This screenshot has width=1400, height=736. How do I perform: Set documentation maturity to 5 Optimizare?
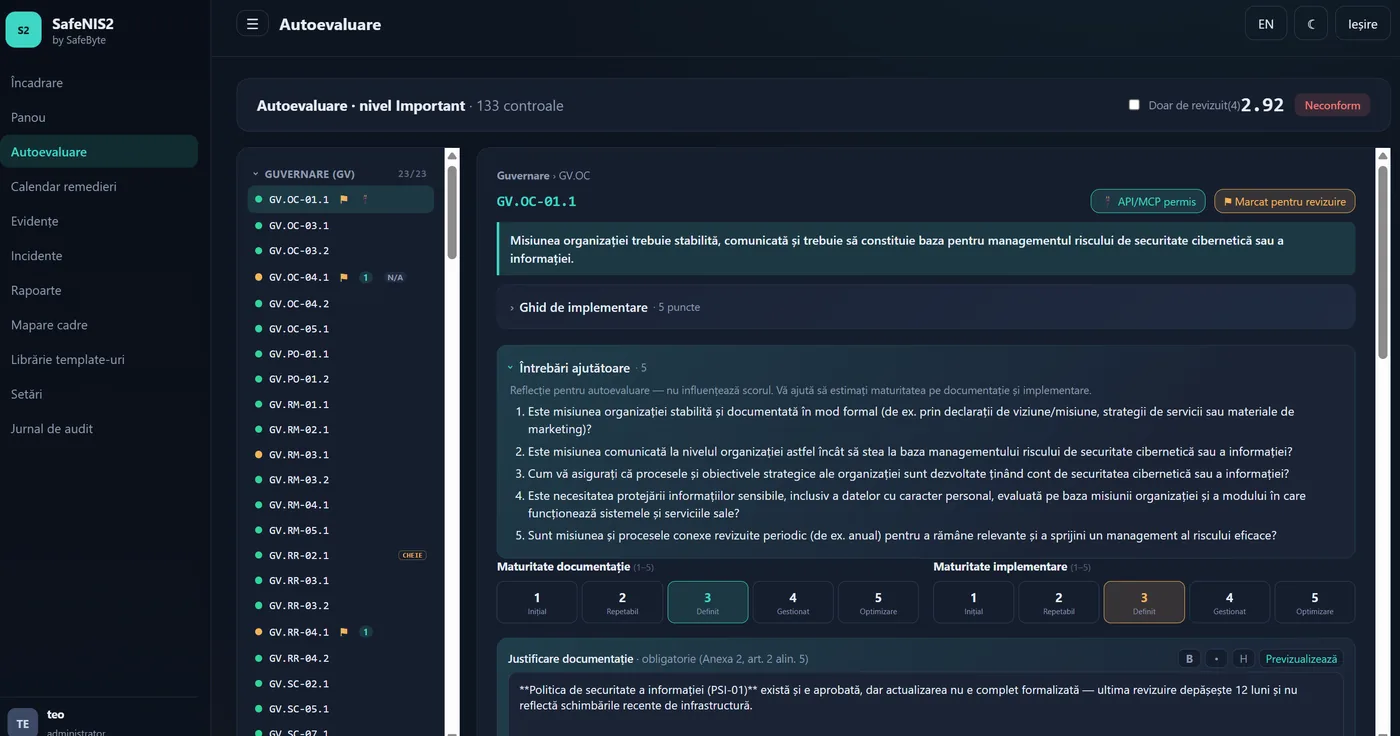[x=878, y=602]
